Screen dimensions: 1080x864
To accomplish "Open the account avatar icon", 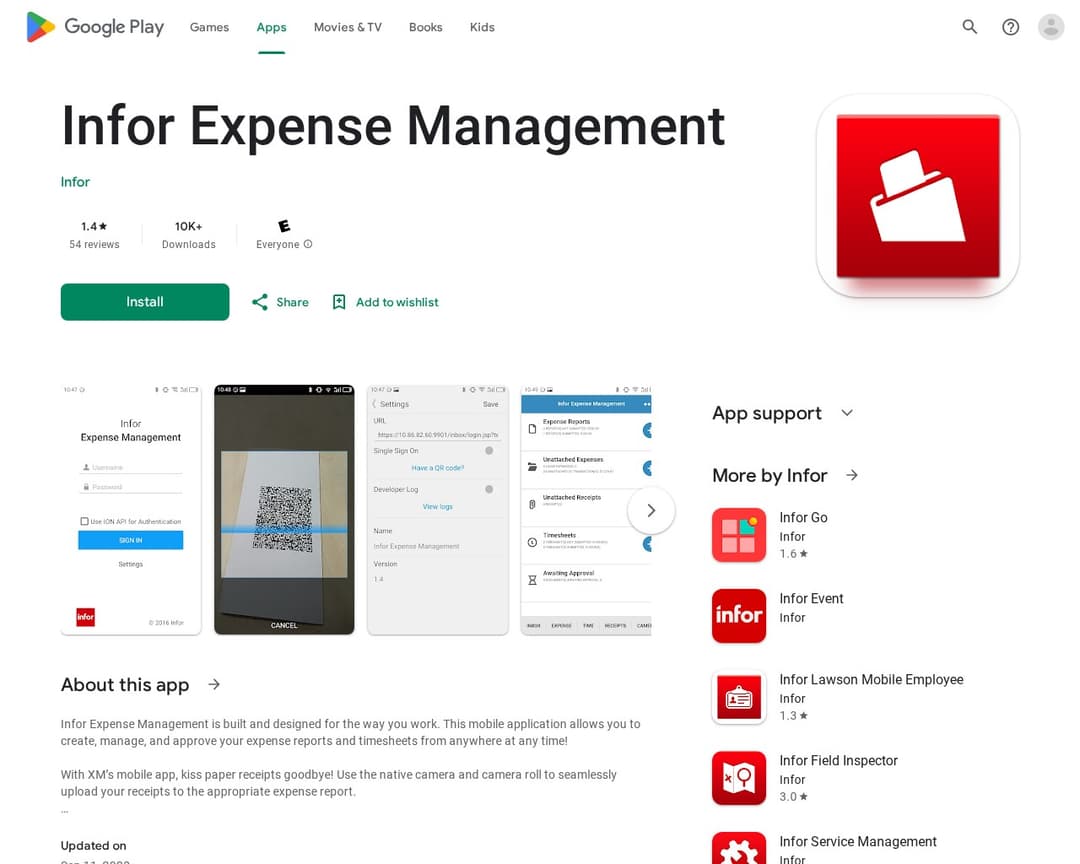I will (1051, 27).
